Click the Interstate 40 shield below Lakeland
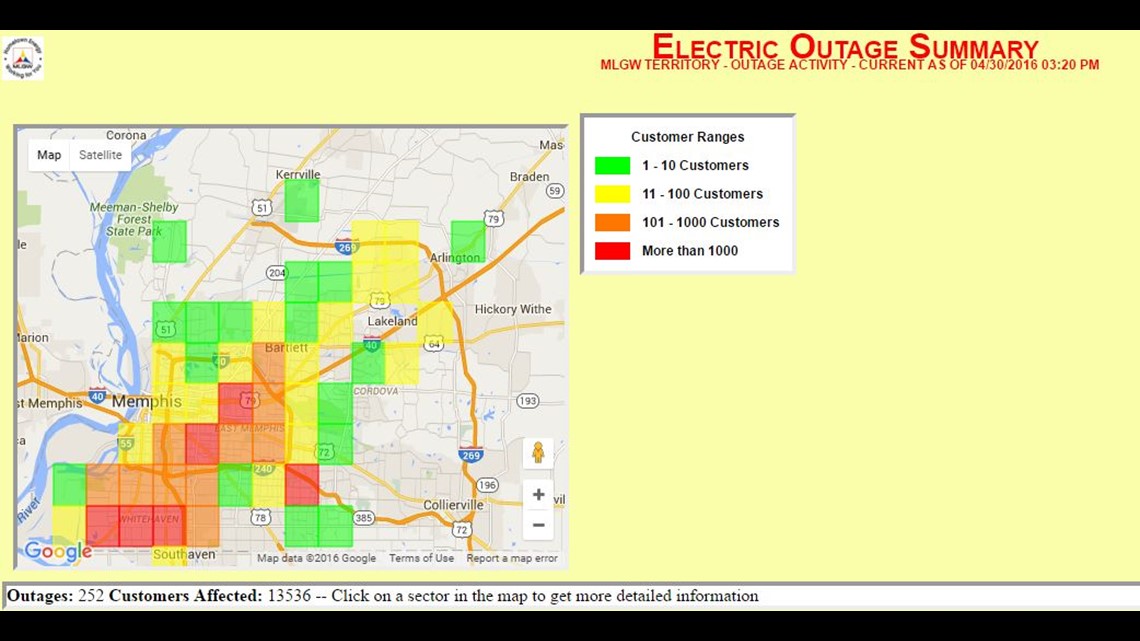This screenshot has width=1140, height=641. click(x=371, y=346)
